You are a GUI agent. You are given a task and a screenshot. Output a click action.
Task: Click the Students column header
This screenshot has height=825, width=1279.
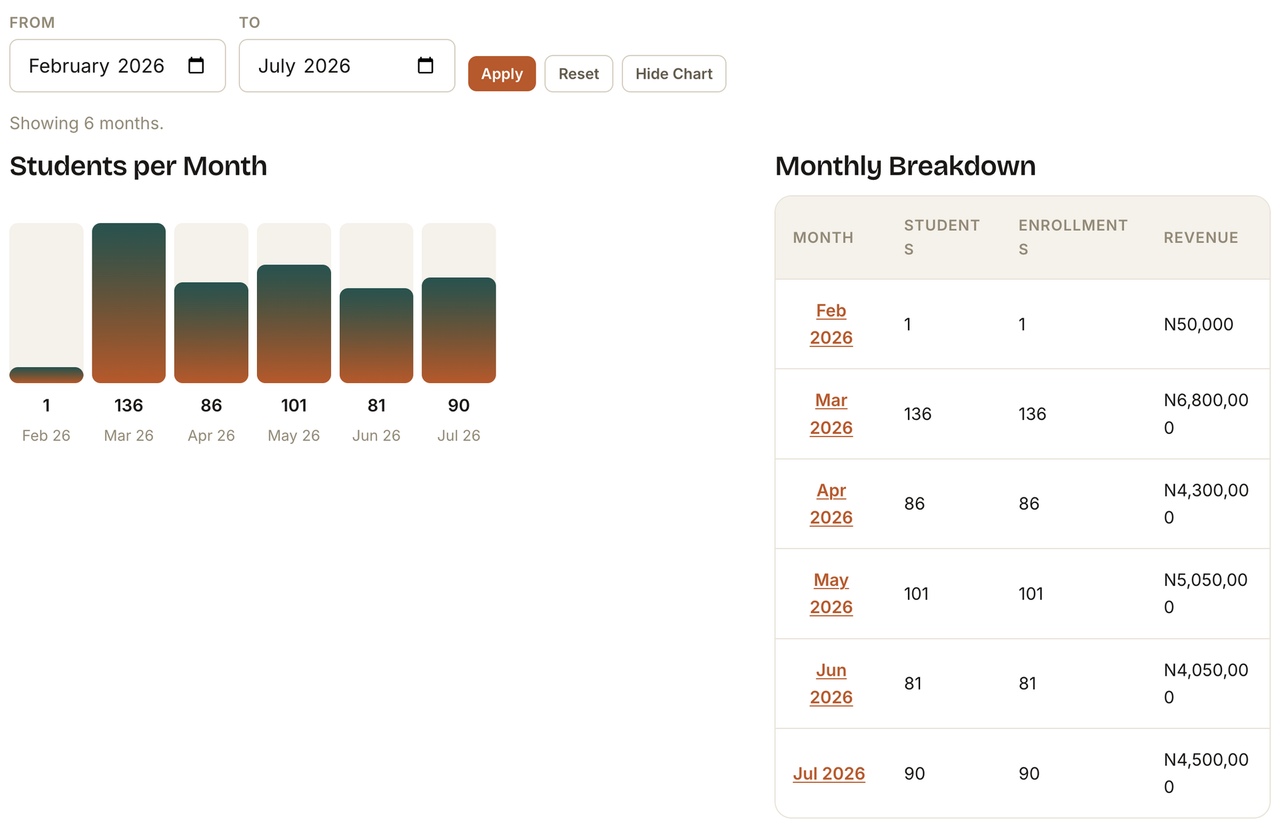942,238
